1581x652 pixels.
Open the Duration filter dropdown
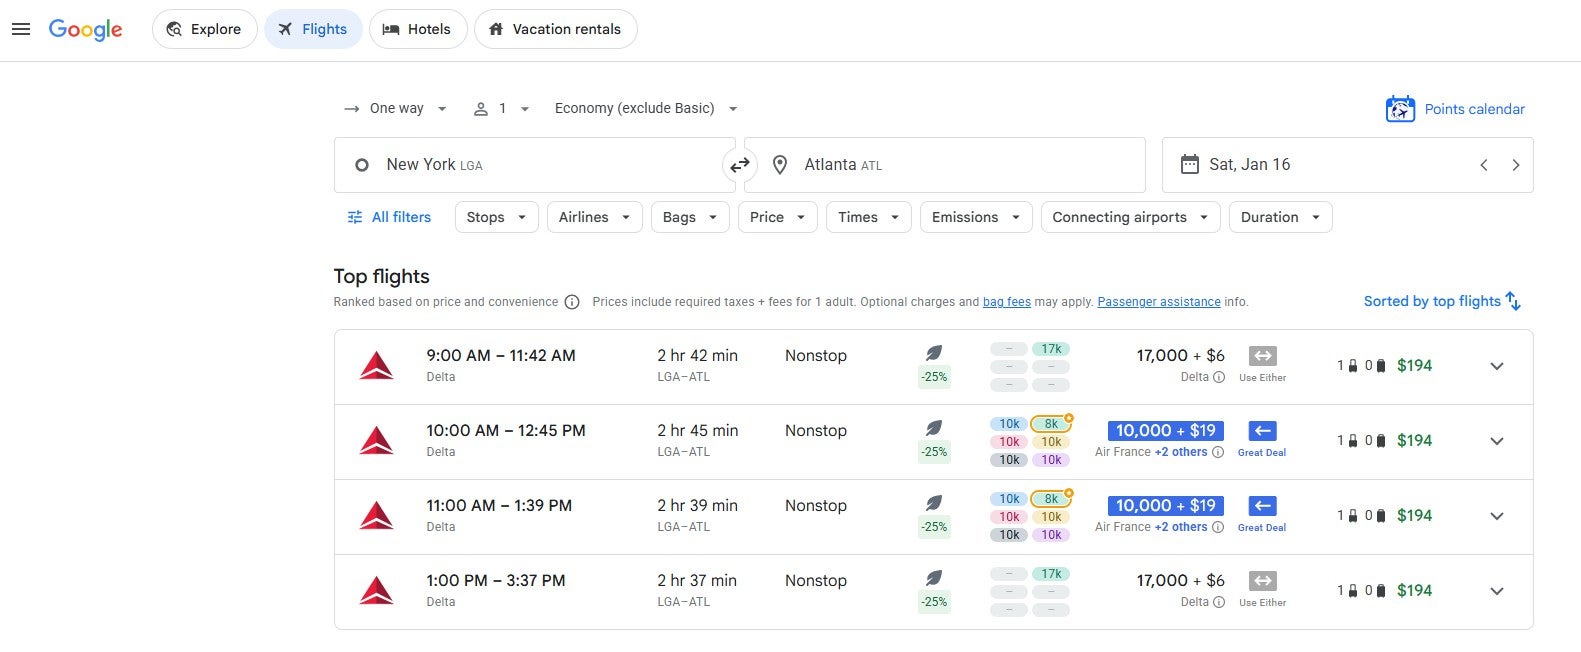1280,217
